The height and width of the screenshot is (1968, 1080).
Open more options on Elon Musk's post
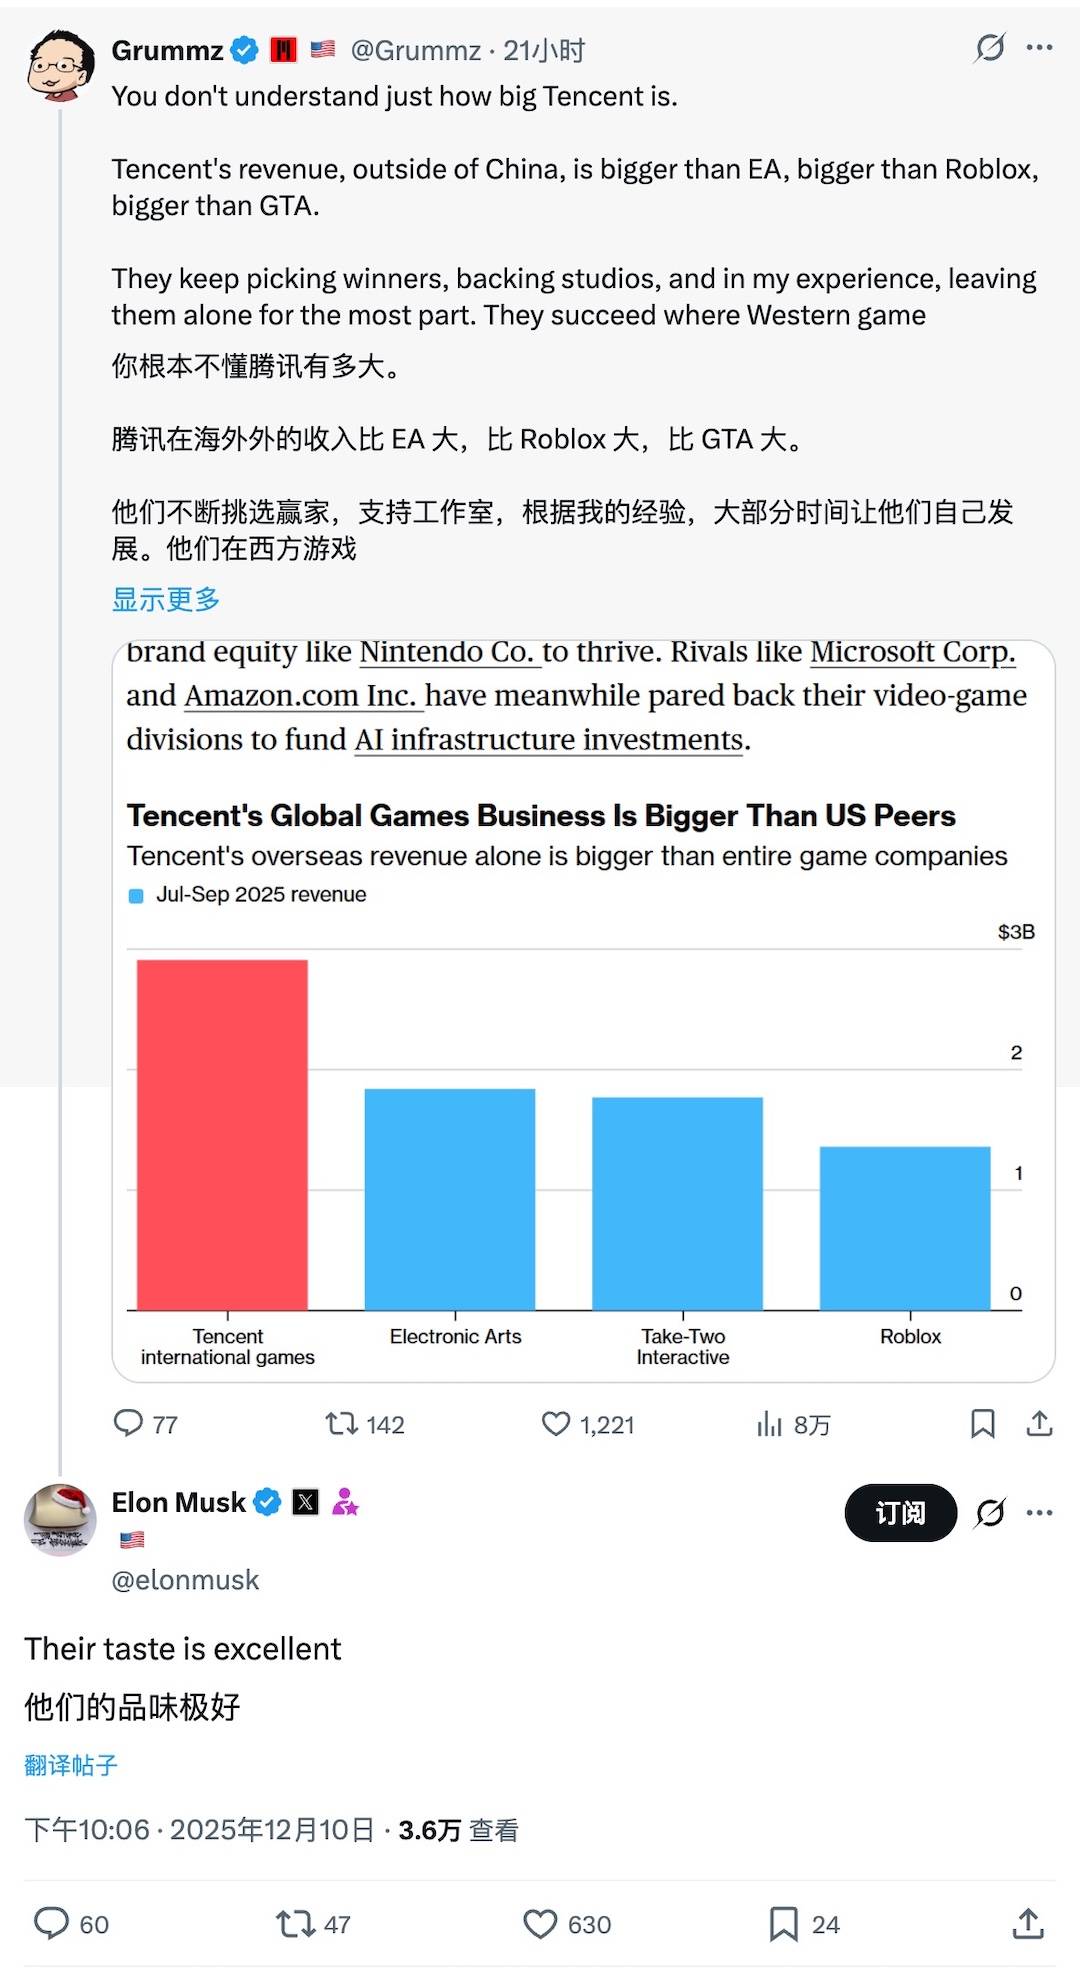click(x=1040, y=1512)
